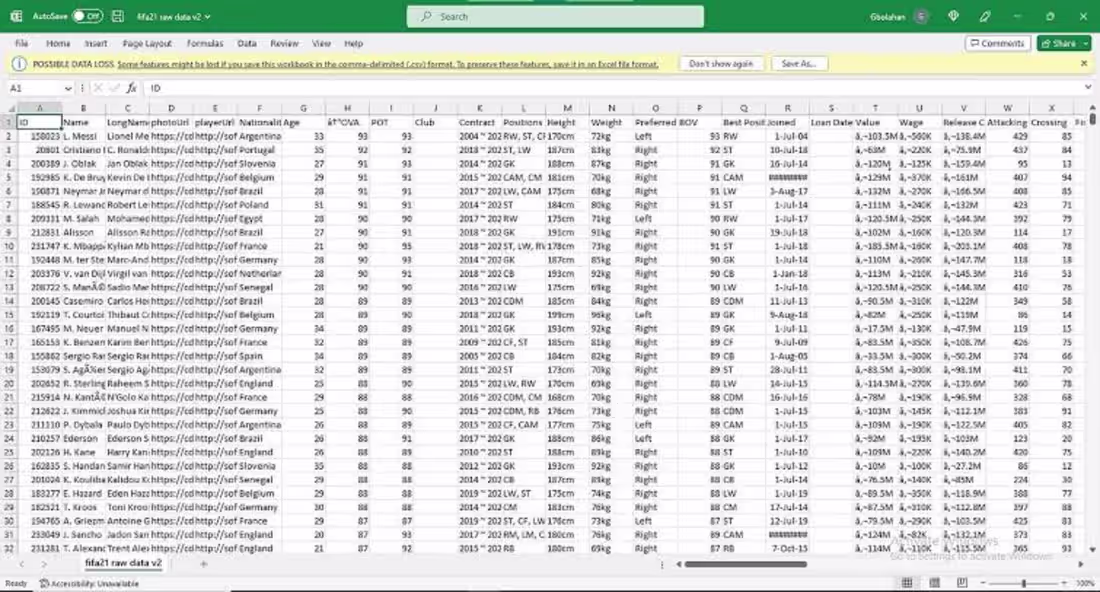Viewport: 1100px width, 592px height.
Task: Open Comments pane from top right
Action: [x=997, y=42]
